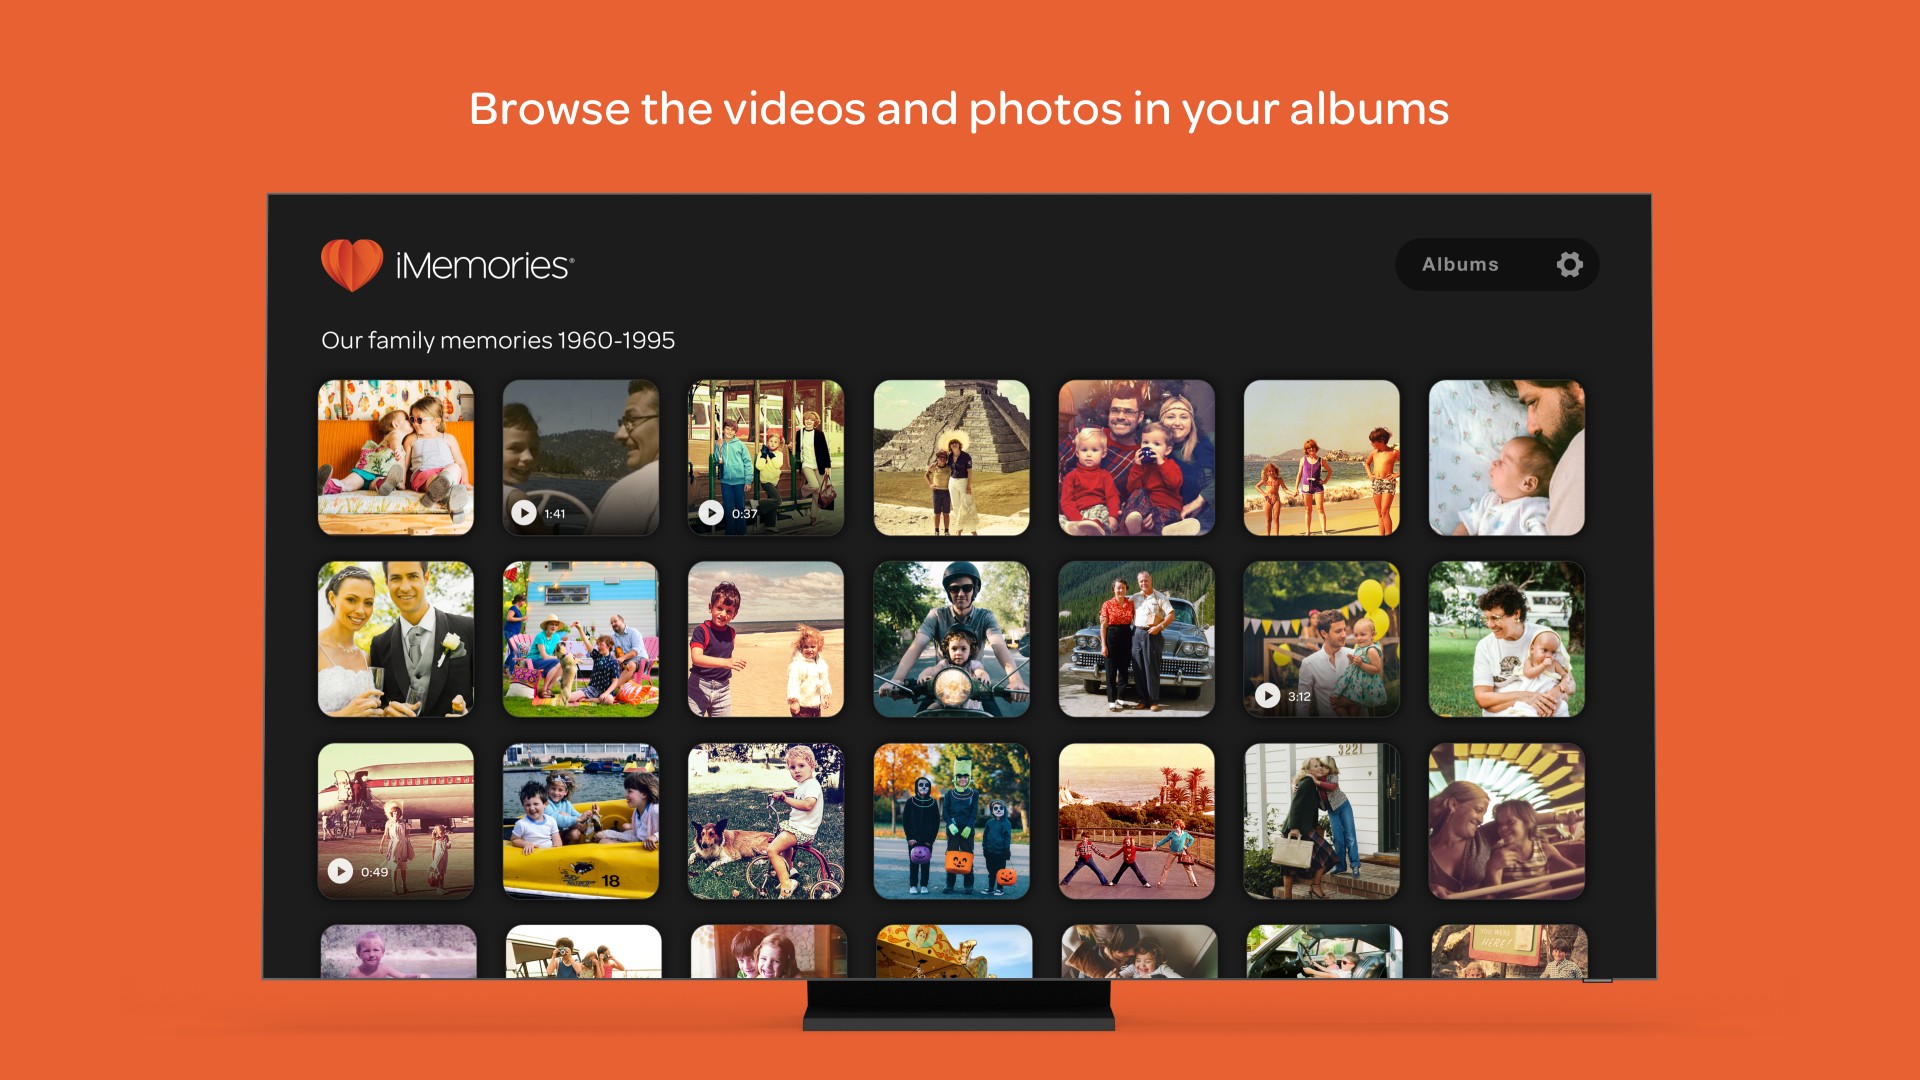
Task: Open the grandmother holding baby photo
Action: pyautogui.click(x=1506, y=639)
